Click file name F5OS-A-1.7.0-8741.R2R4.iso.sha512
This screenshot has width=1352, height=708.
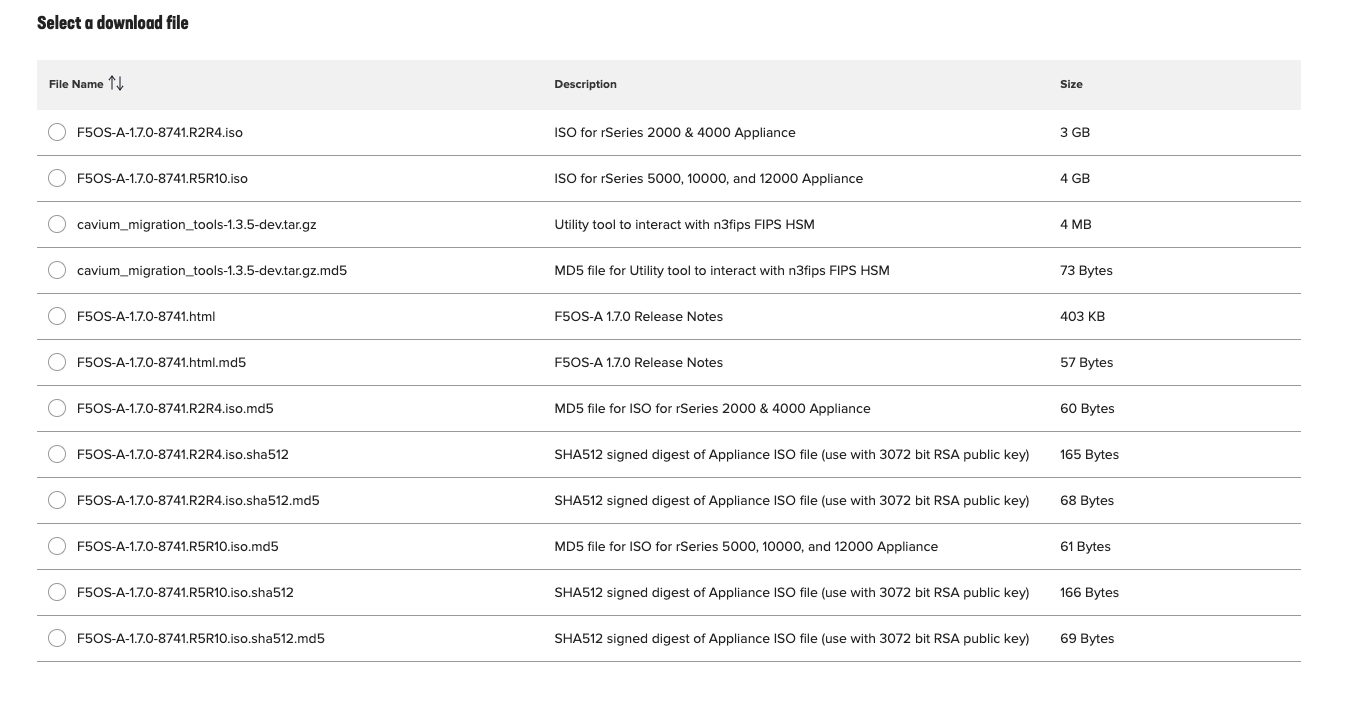click(x=183, y=454)
